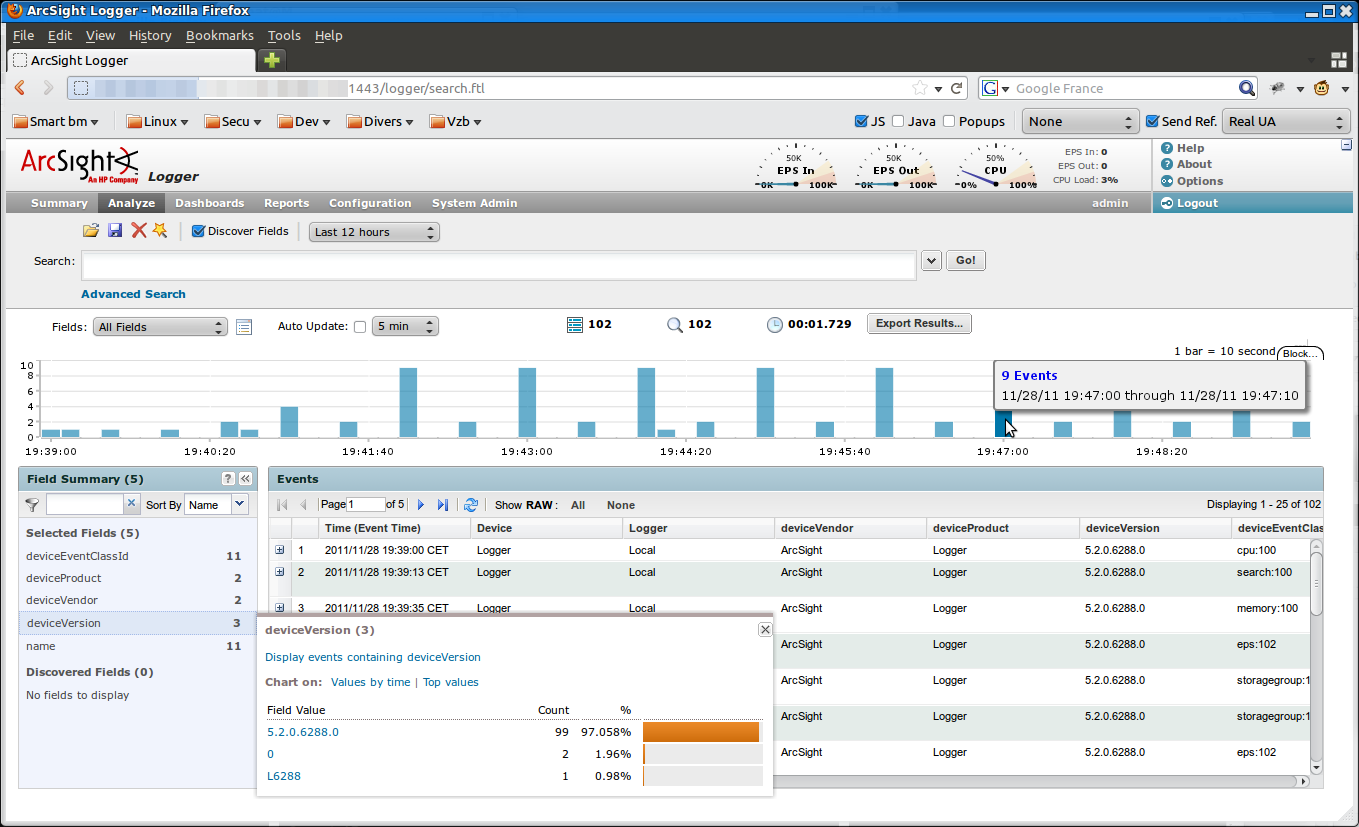The width and height of the screenshot is (1359, 827).
Task: Click the filter funnel icon in Field Summary
Action: coord(32,505)
